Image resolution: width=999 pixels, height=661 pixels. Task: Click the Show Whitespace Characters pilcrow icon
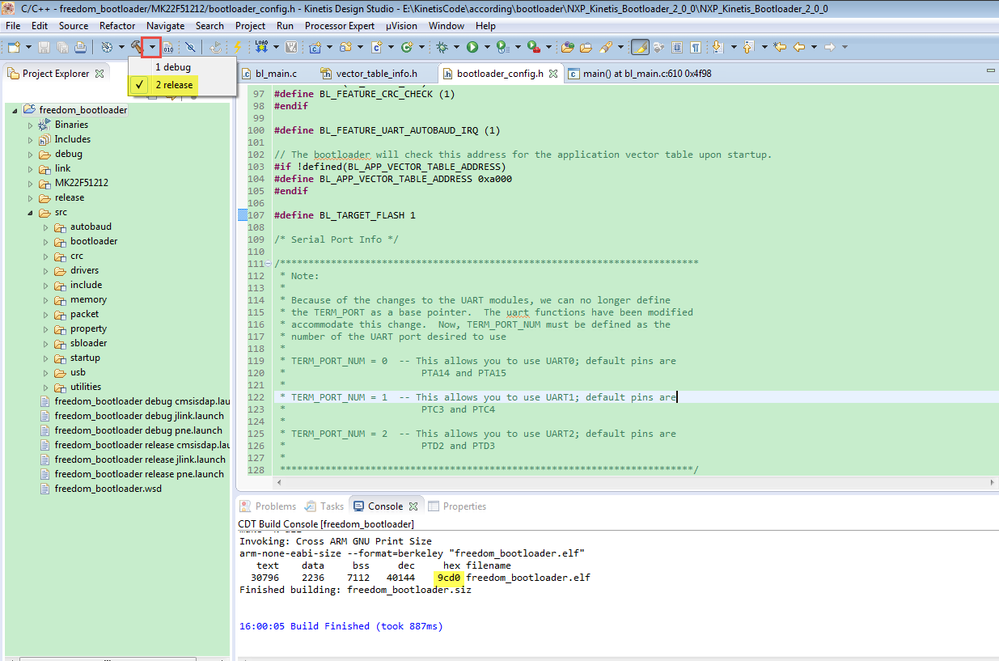click(694, 47)
